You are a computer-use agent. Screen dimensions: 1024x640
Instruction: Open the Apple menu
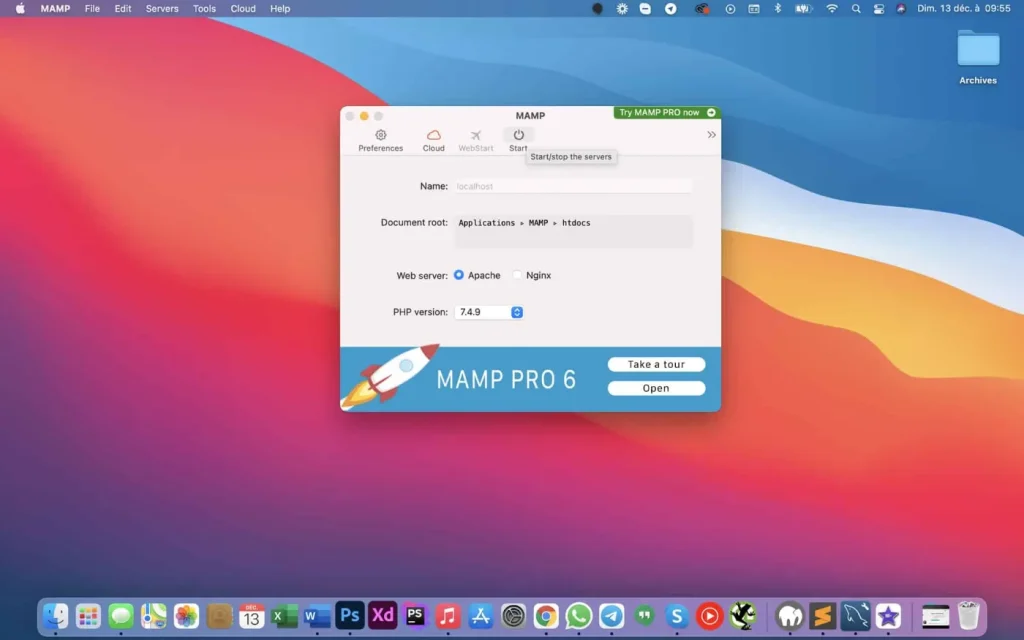tap(20, 8)
